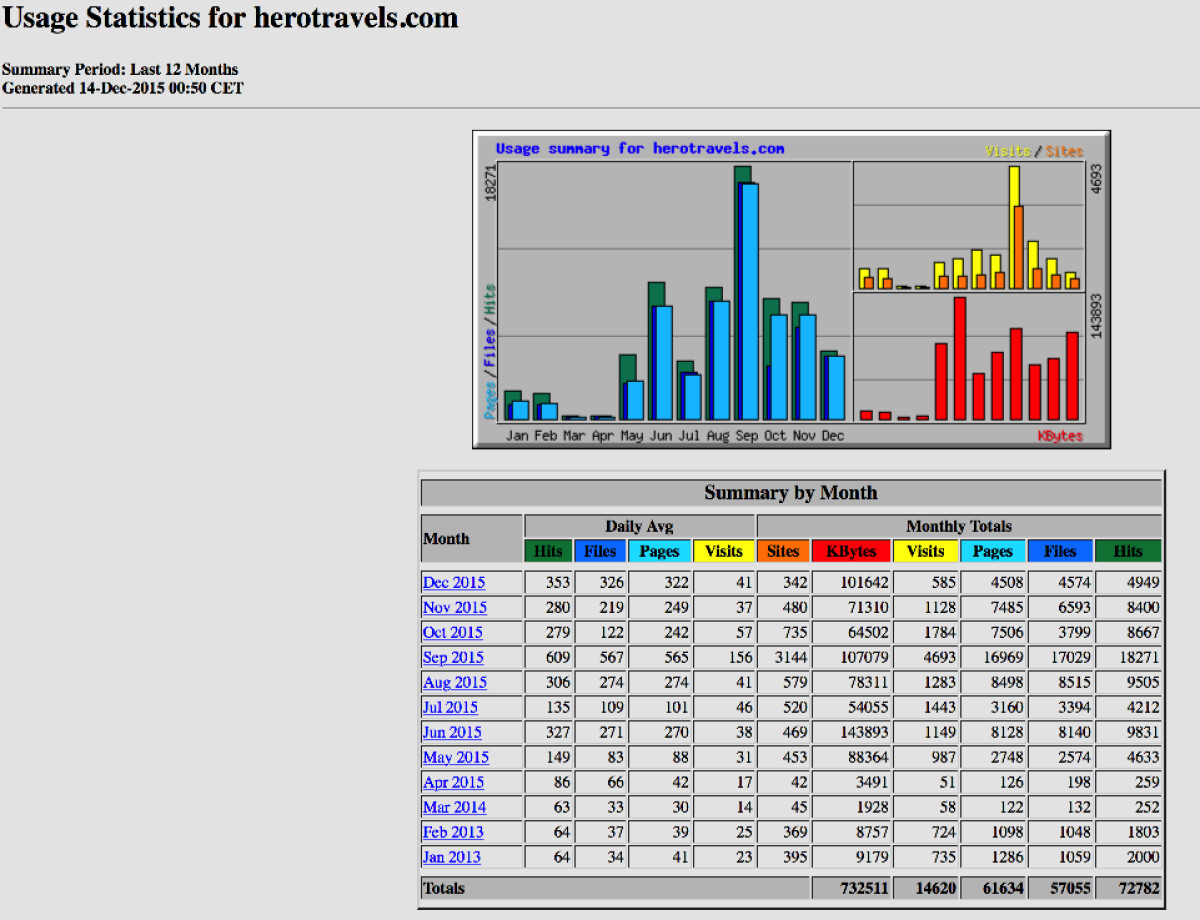The height and width of the screenshot is (920, 1200).
Task: Open the Jun 2015 link
Action: (452, 732)
